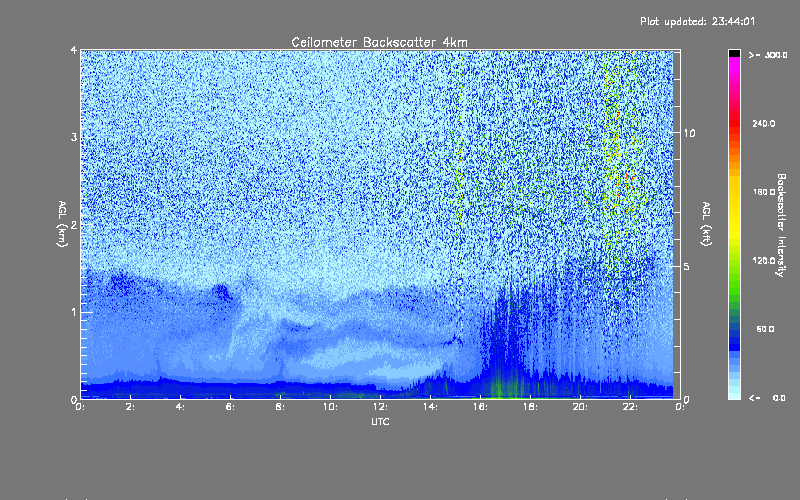Click the "6:" hour tick on UTC axis
Image resolution: width=800 pixels, height=500 pixels.
(x=230, y=407)
